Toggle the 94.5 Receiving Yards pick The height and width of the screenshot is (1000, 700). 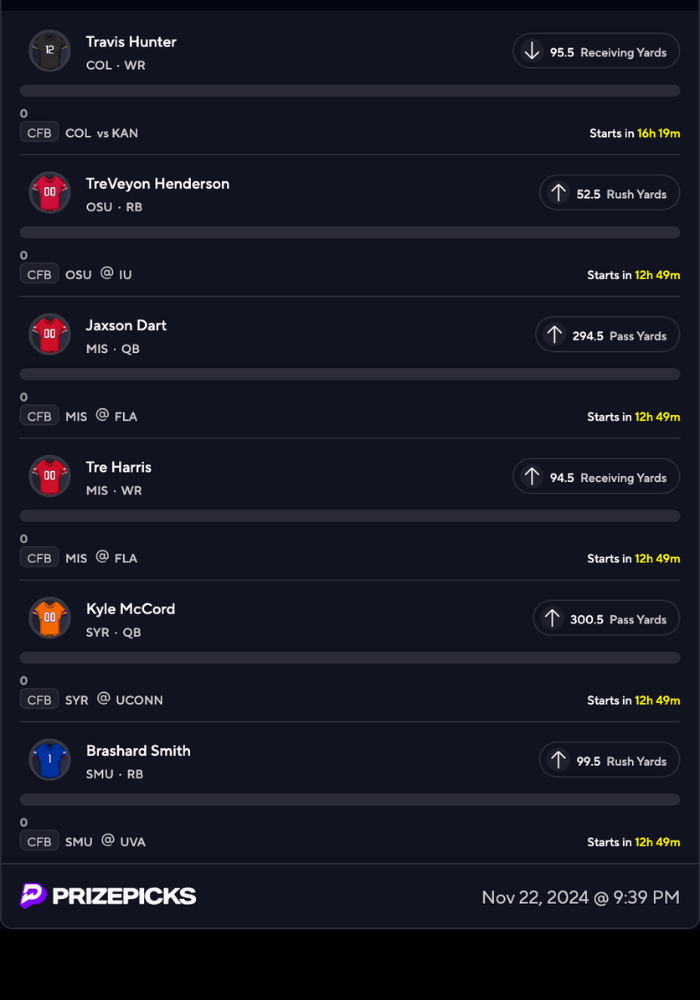[x=596, y=477]
